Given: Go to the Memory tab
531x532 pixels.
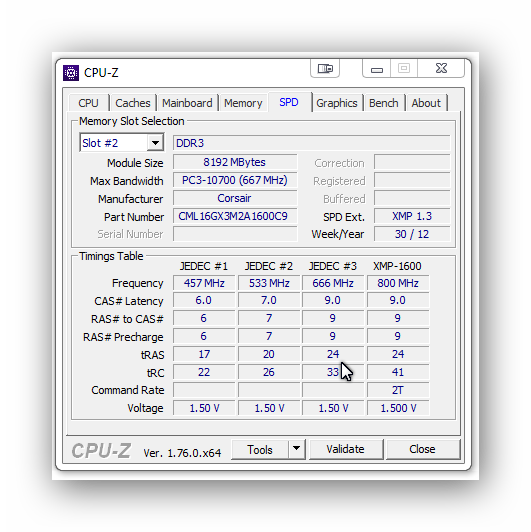Looking at the screenshot, I should tap(243, 103).
